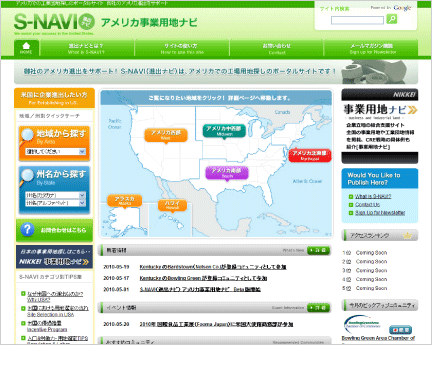Select the purple South region map label

tap(227, 173)
